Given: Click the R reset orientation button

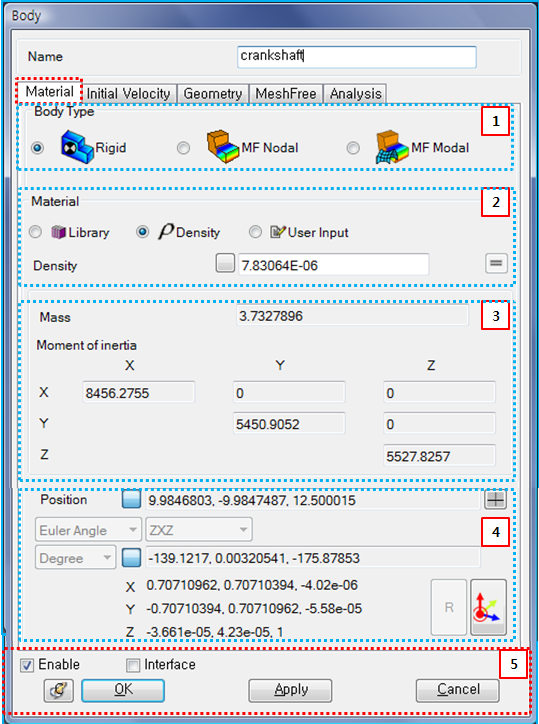Looking at the screenshot, I should pyautogui.click(x=449, y=608).
